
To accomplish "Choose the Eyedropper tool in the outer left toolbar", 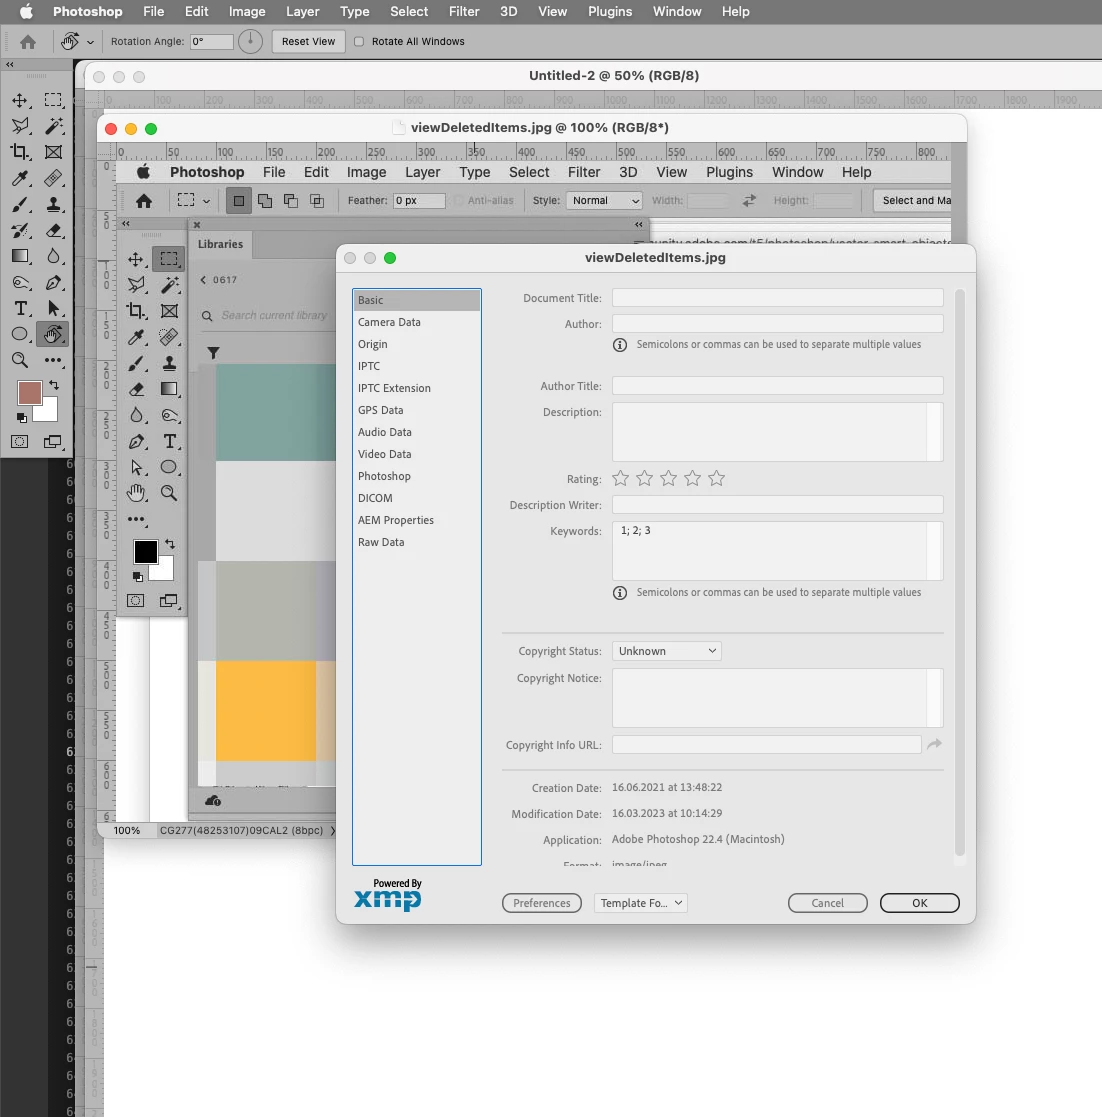I will (20, 178).
